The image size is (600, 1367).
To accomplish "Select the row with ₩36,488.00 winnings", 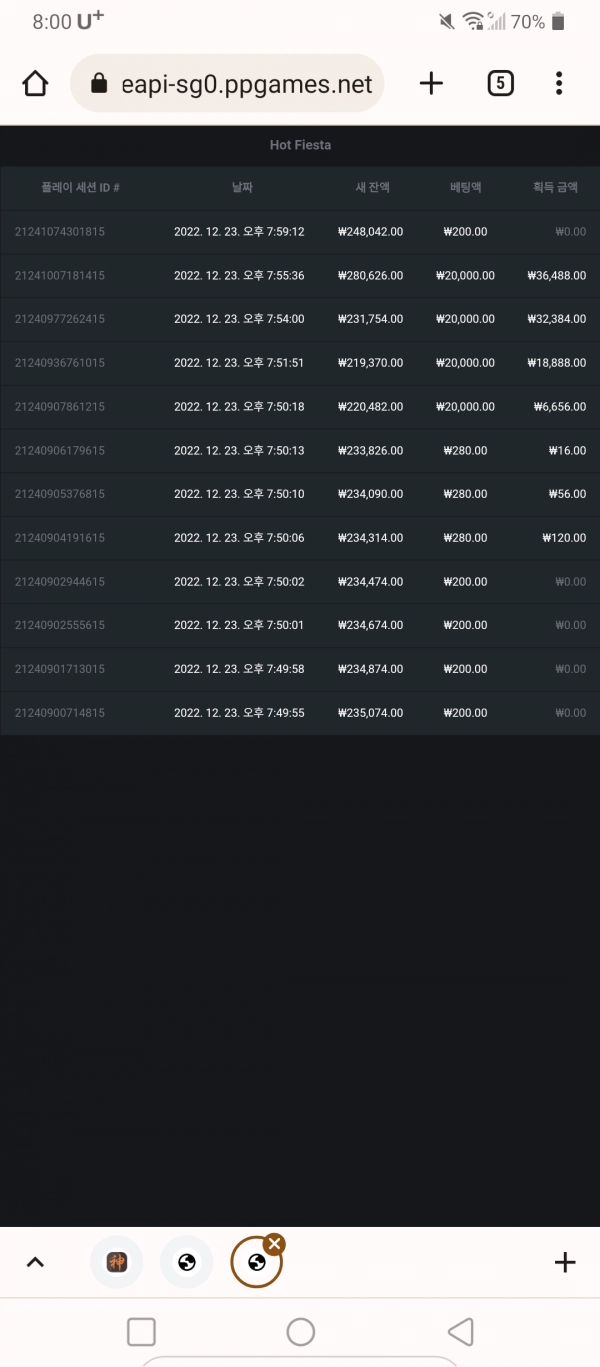I will point(300,276).
